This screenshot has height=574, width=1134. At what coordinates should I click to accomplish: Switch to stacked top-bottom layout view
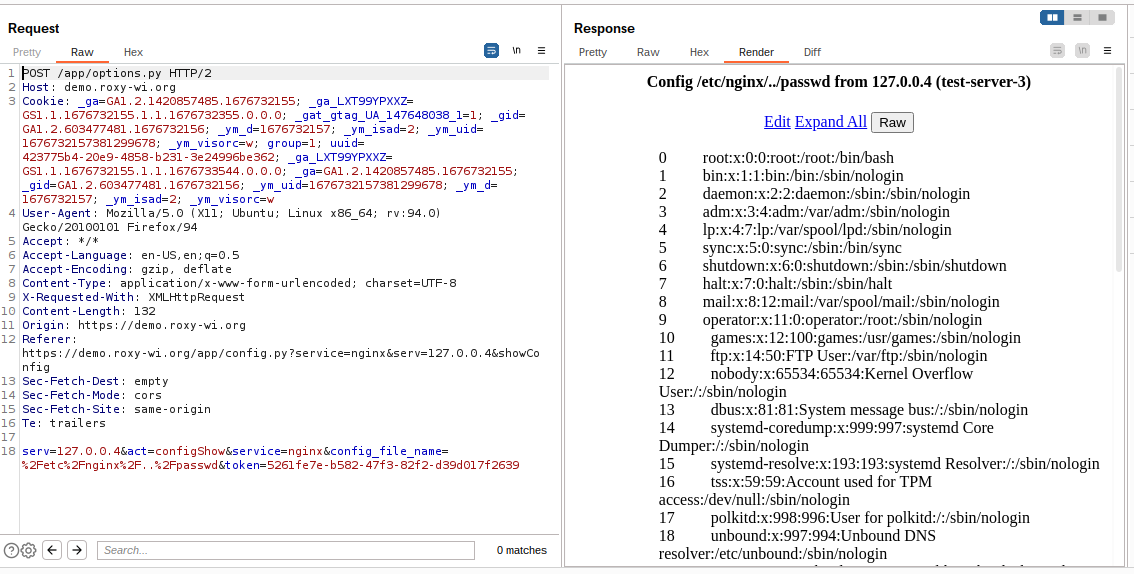[x=1078, y=17]
